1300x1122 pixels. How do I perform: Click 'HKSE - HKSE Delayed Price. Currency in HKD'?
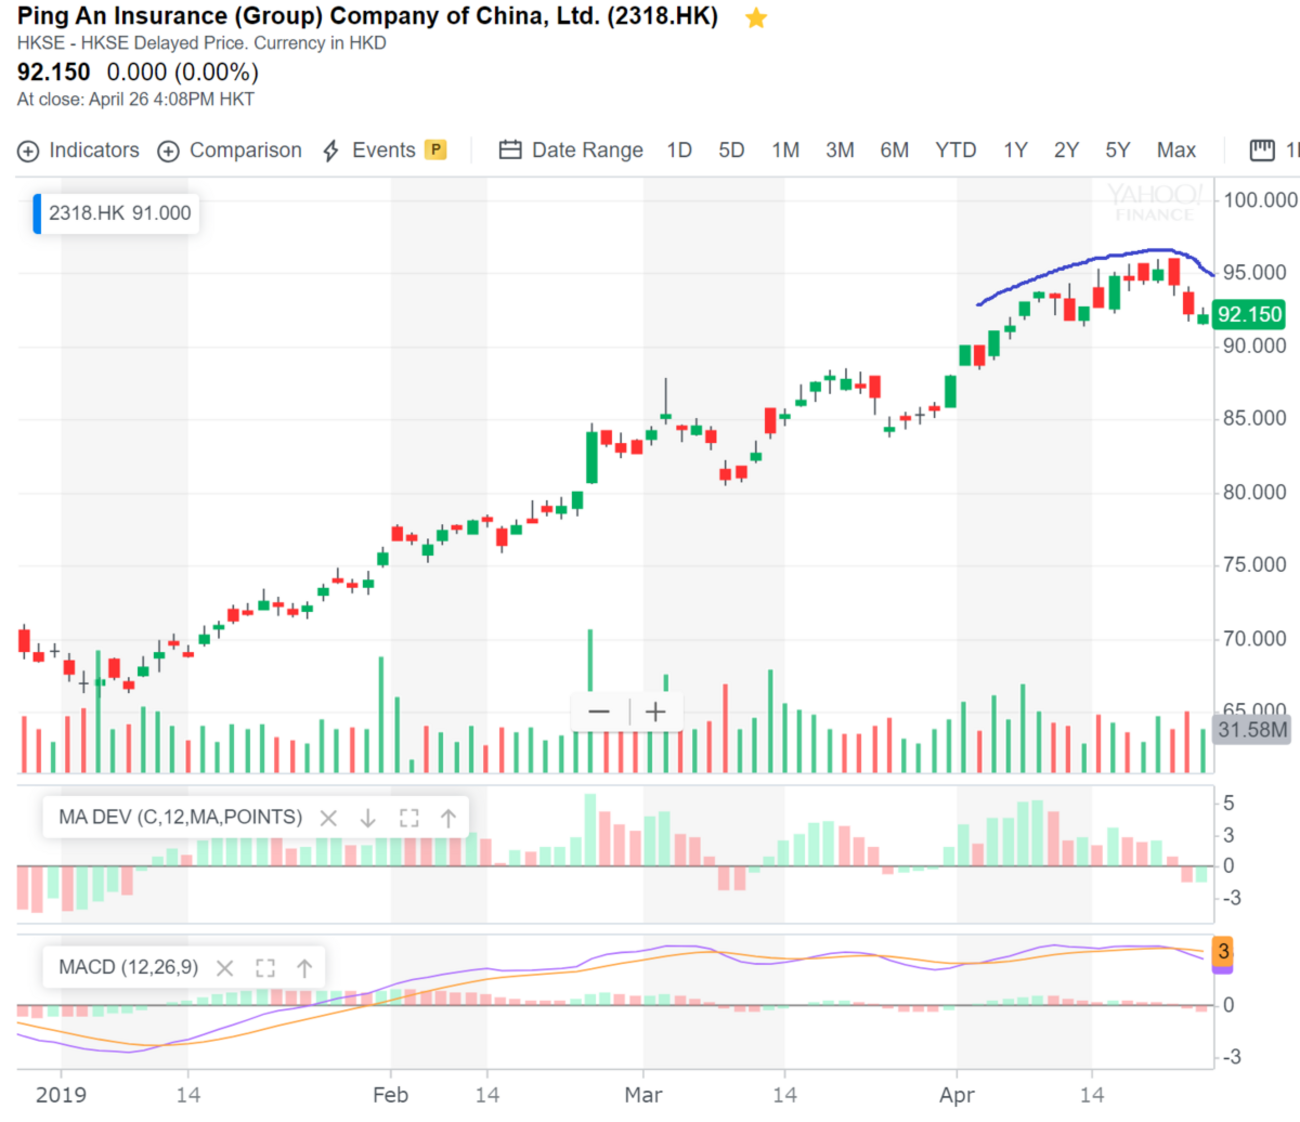pos(201,43)
